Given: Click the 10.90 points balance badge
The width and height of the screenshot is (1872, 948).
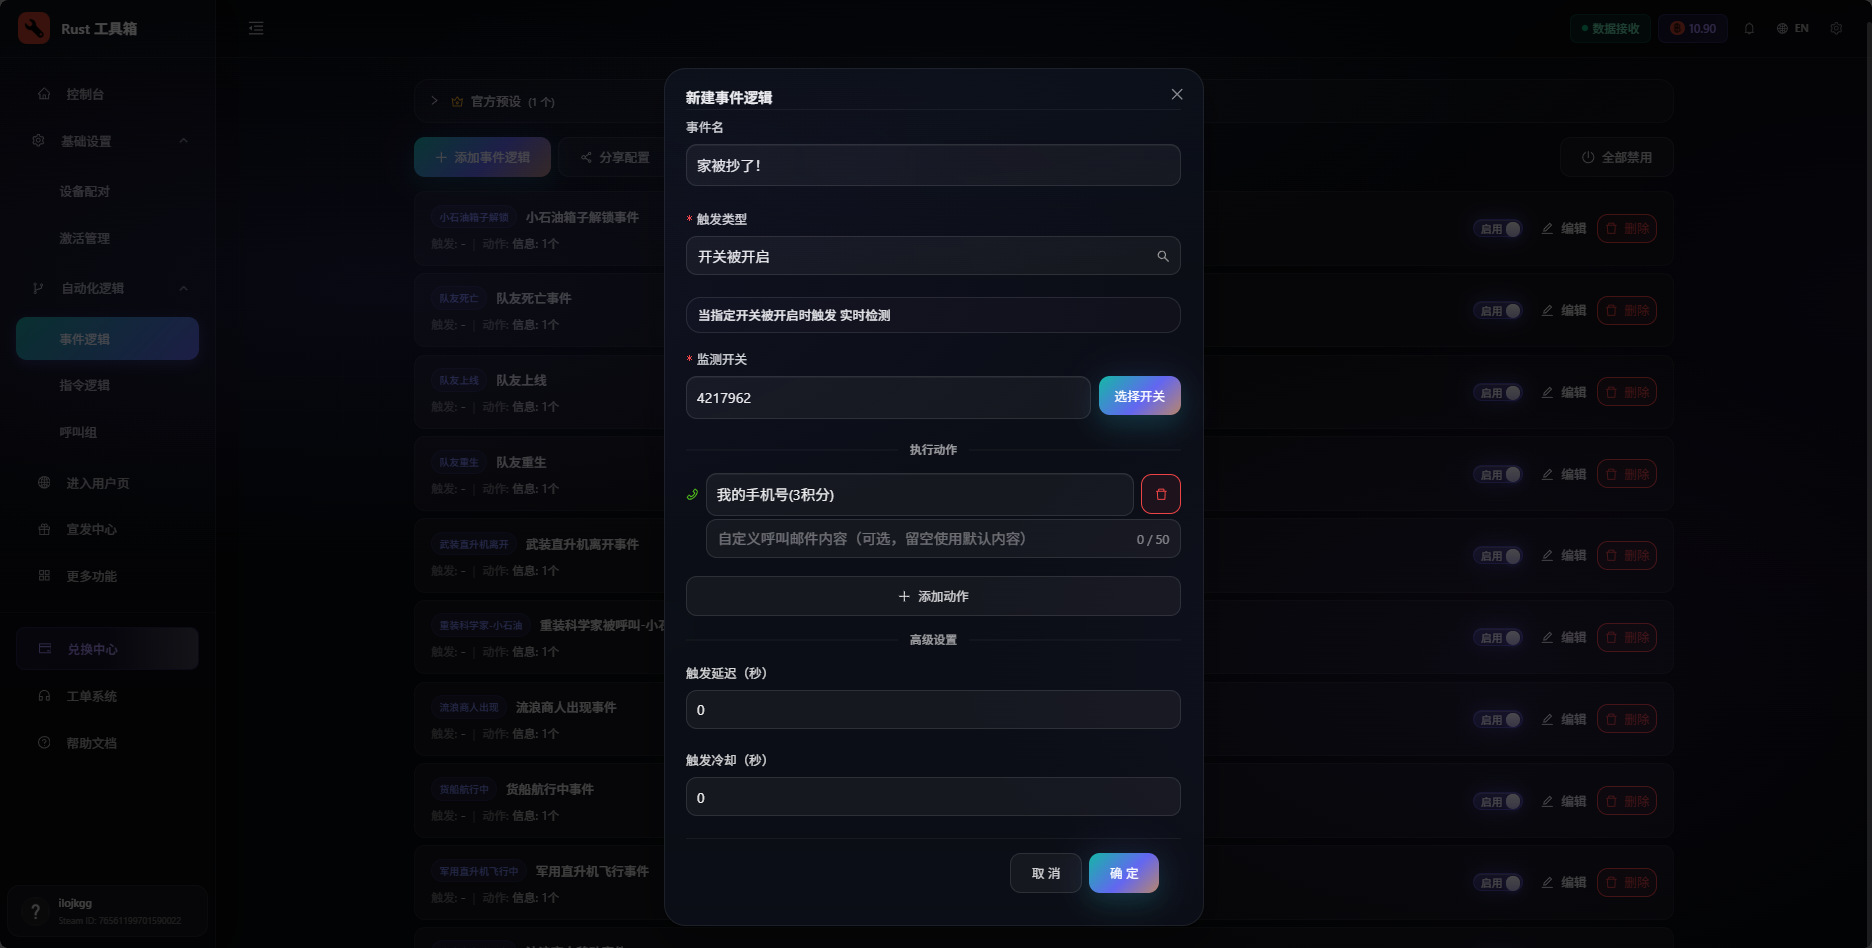Looking at the screenshot, I should pyautogui.click(x=1692, y=28).
